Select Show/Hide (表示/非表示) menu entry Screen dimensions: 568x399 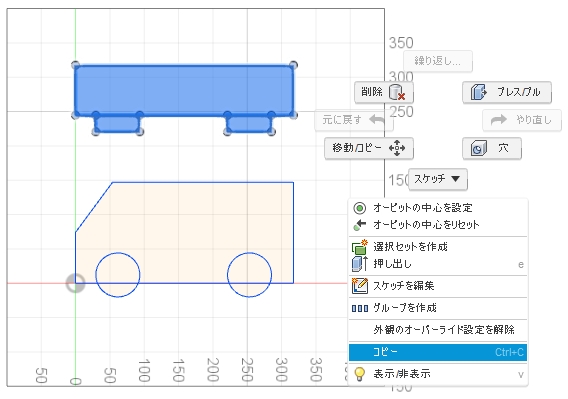(438, 374)
